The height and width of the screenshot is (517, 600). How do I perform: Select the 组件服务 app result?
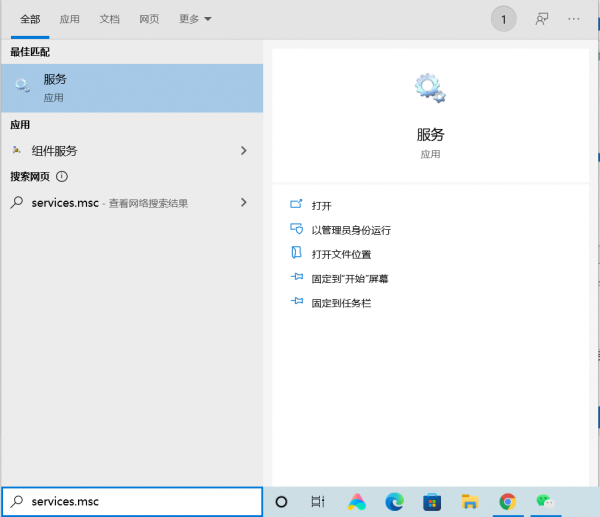click(132, 151)
